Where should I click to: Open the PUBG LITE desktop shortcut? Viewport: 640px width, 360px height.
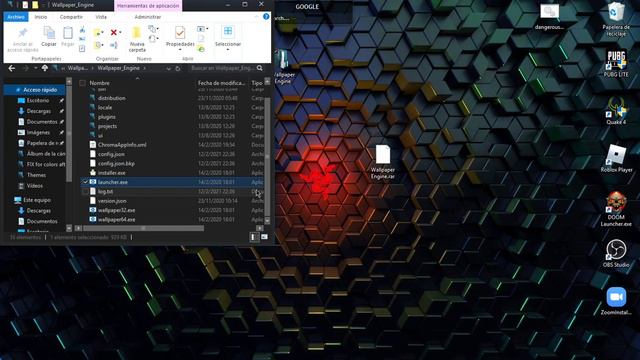point(616,64)
